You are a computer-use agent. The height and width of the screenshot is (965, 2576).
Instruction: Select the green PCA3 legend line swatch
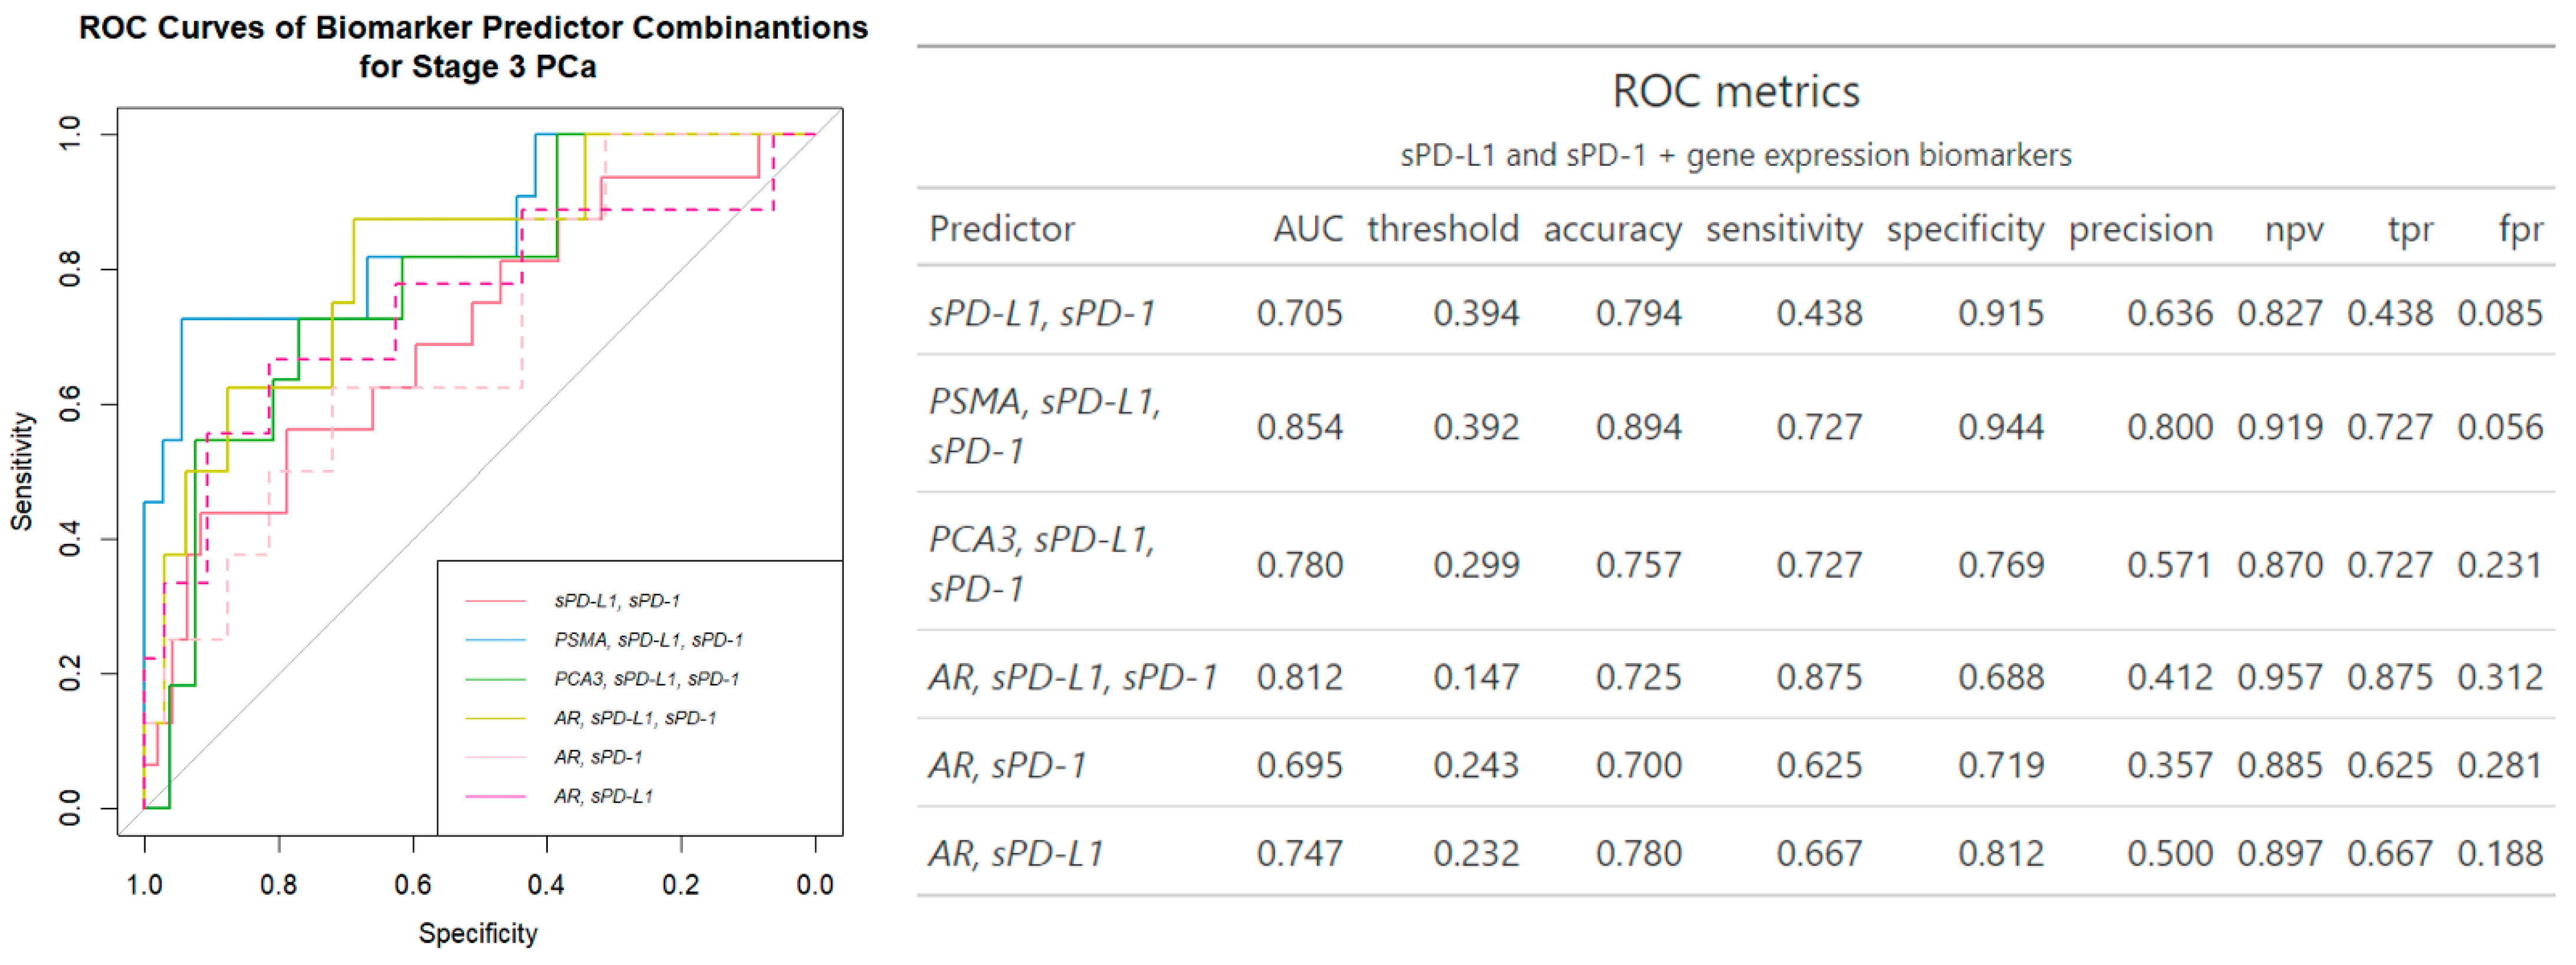[x=495, y=679]
